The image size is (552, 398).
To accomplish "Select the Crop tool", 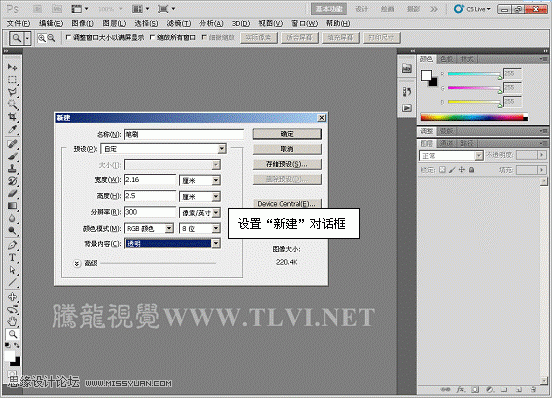I will [x=12, y=117].
